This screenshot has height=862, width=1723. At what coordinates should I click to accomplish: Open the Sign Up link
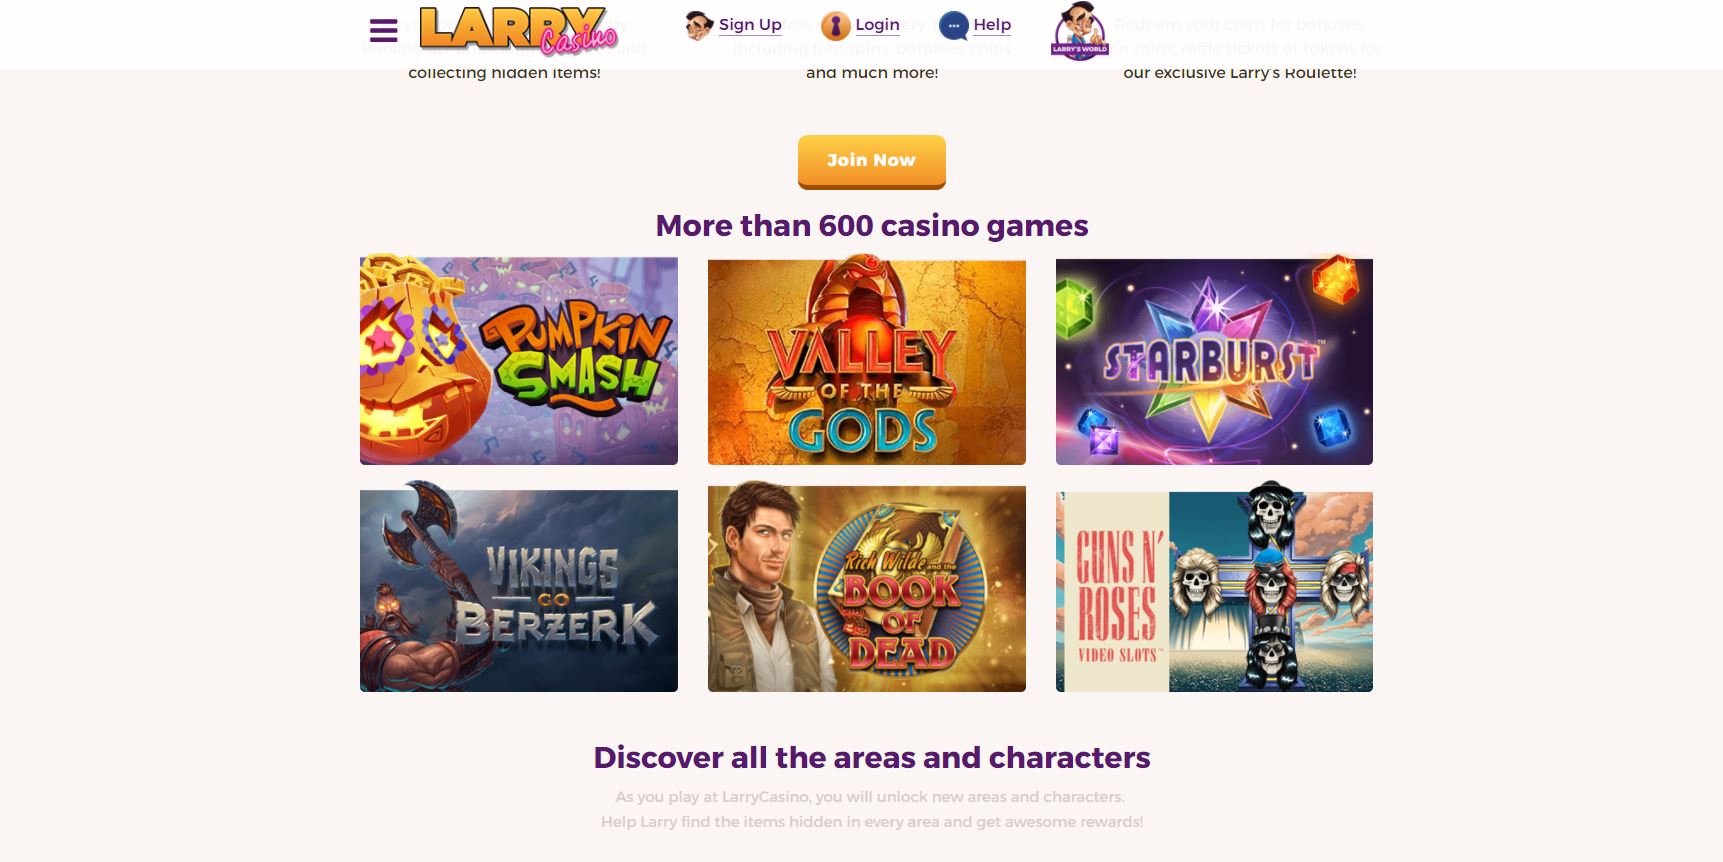750,25
